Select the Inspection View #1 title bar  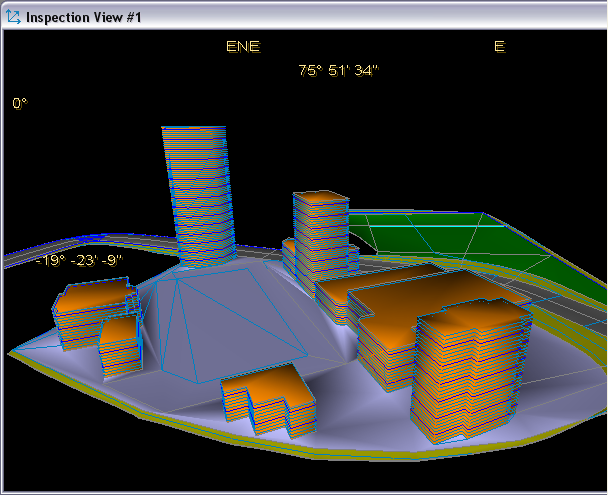[300, 17]
